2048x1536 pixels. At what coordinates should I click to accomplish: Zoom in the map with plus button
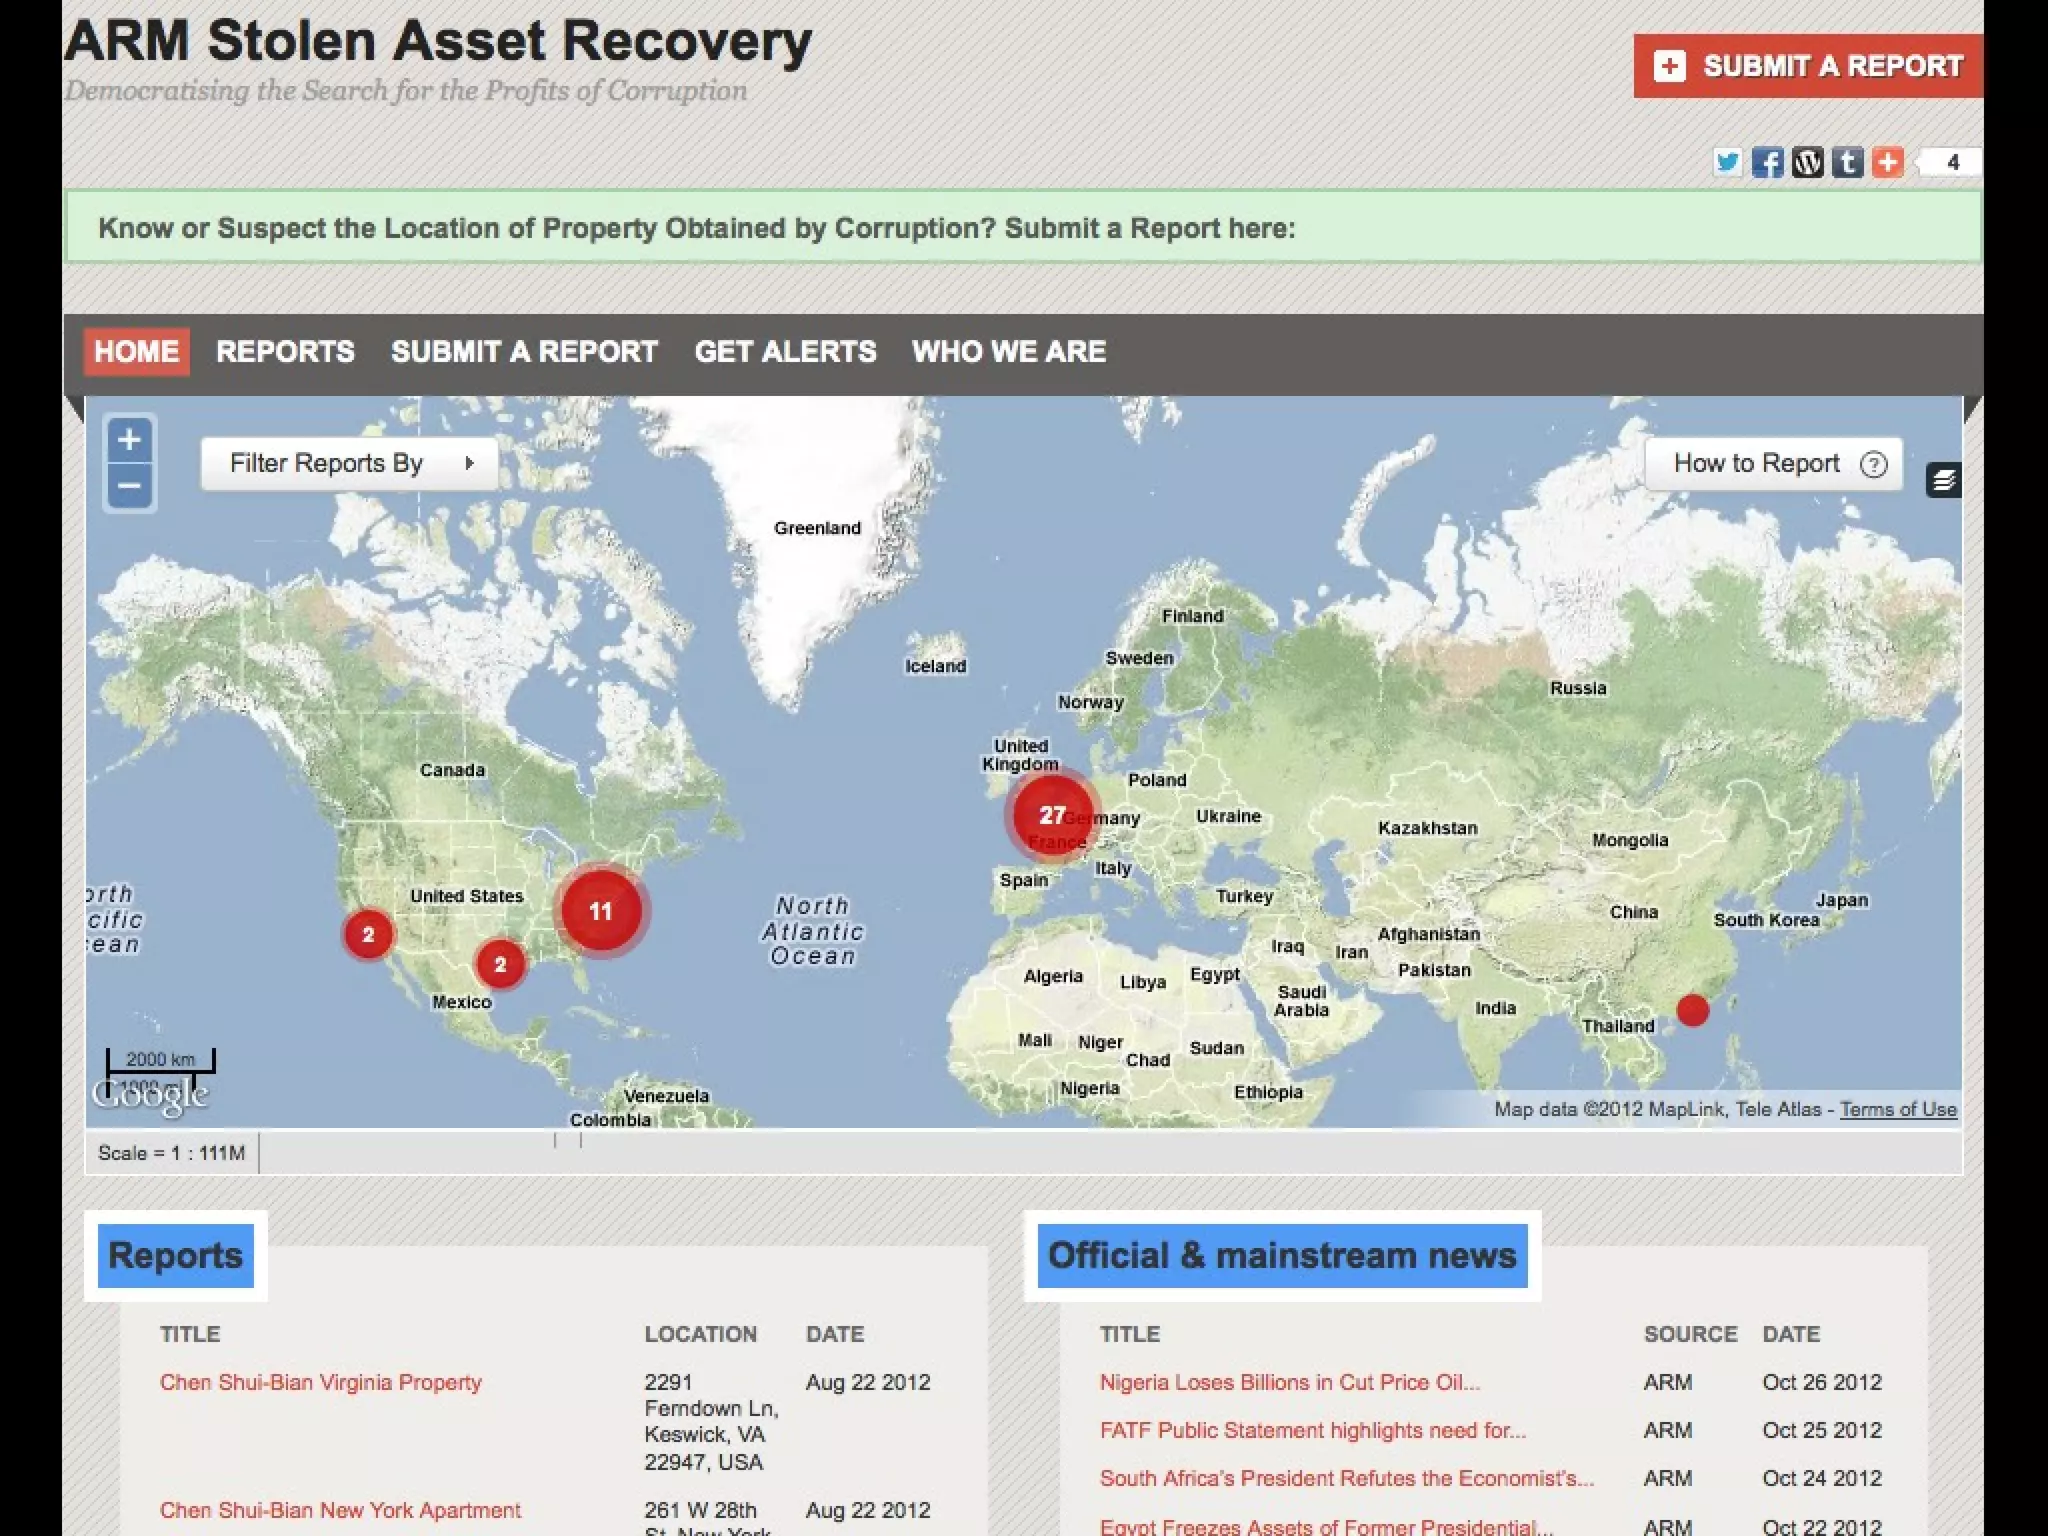[130, 440]
